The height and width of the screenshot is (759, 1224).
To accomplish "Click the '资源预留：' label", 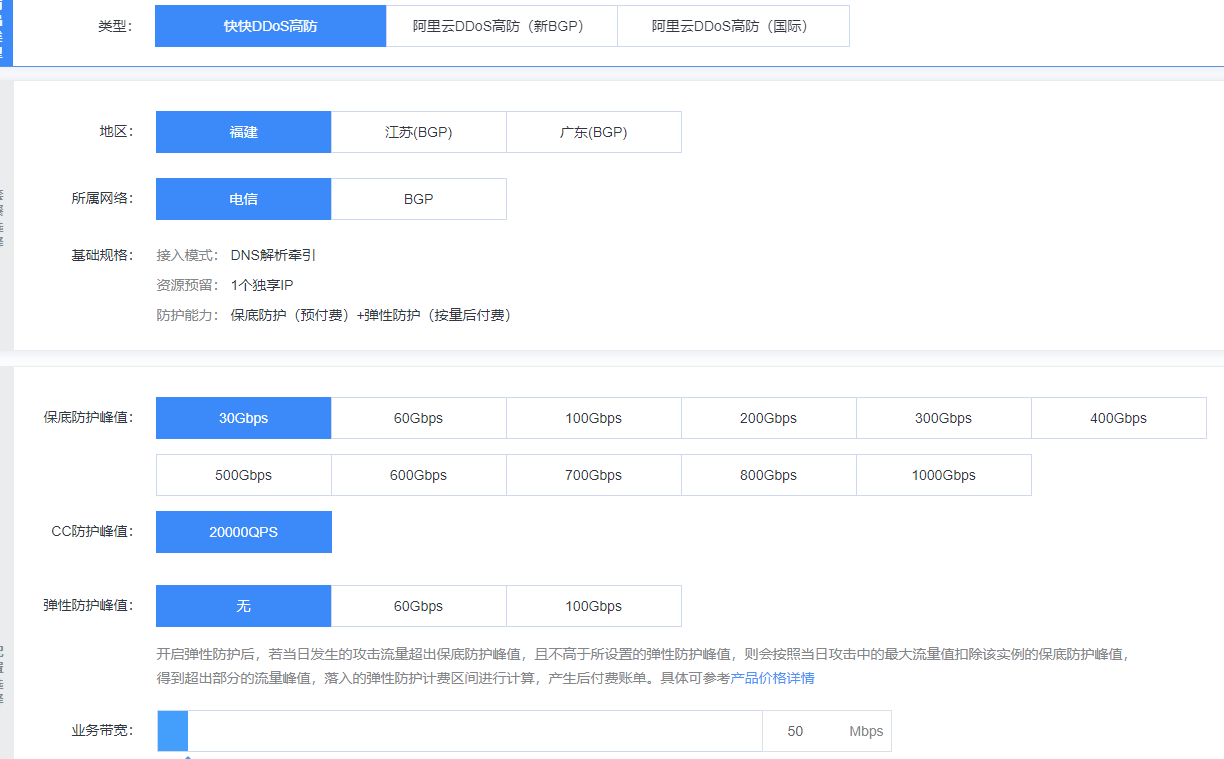I will tap(188, 285).
